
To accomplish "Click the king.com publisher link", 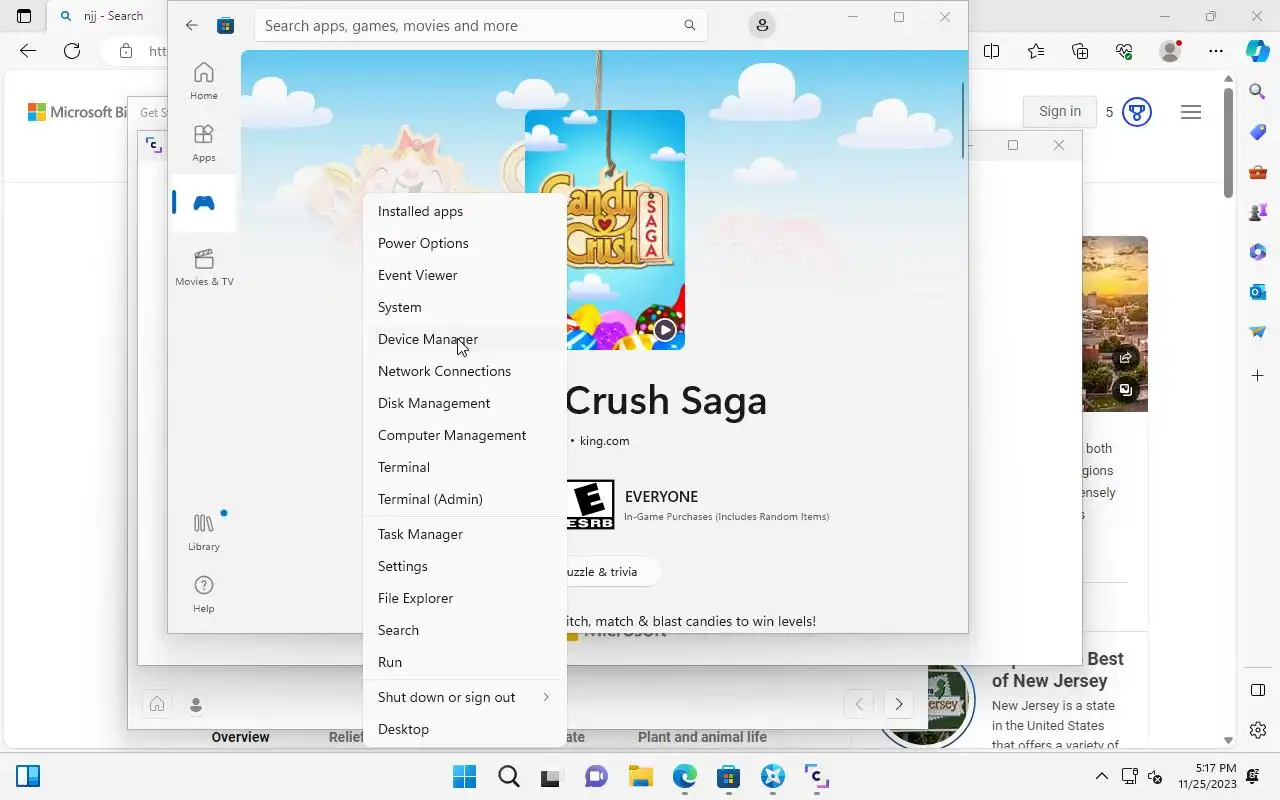I will click(604, 441).
